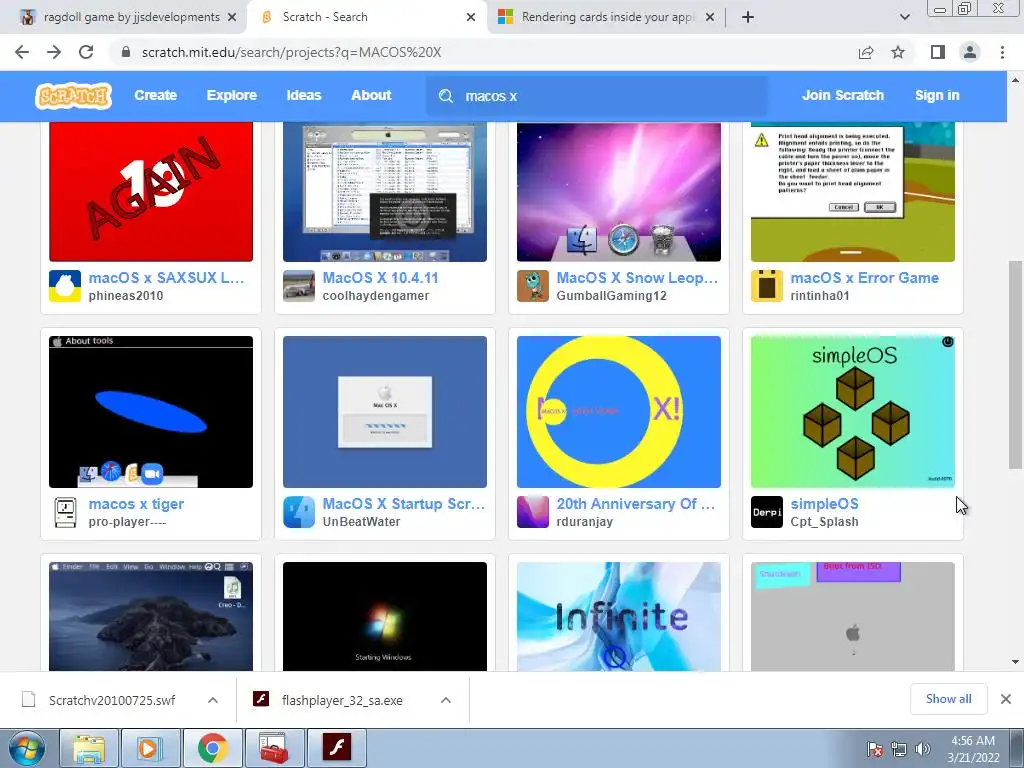
Task: Click the Chrome taskbar icon
Action: (x=212, y=748)
